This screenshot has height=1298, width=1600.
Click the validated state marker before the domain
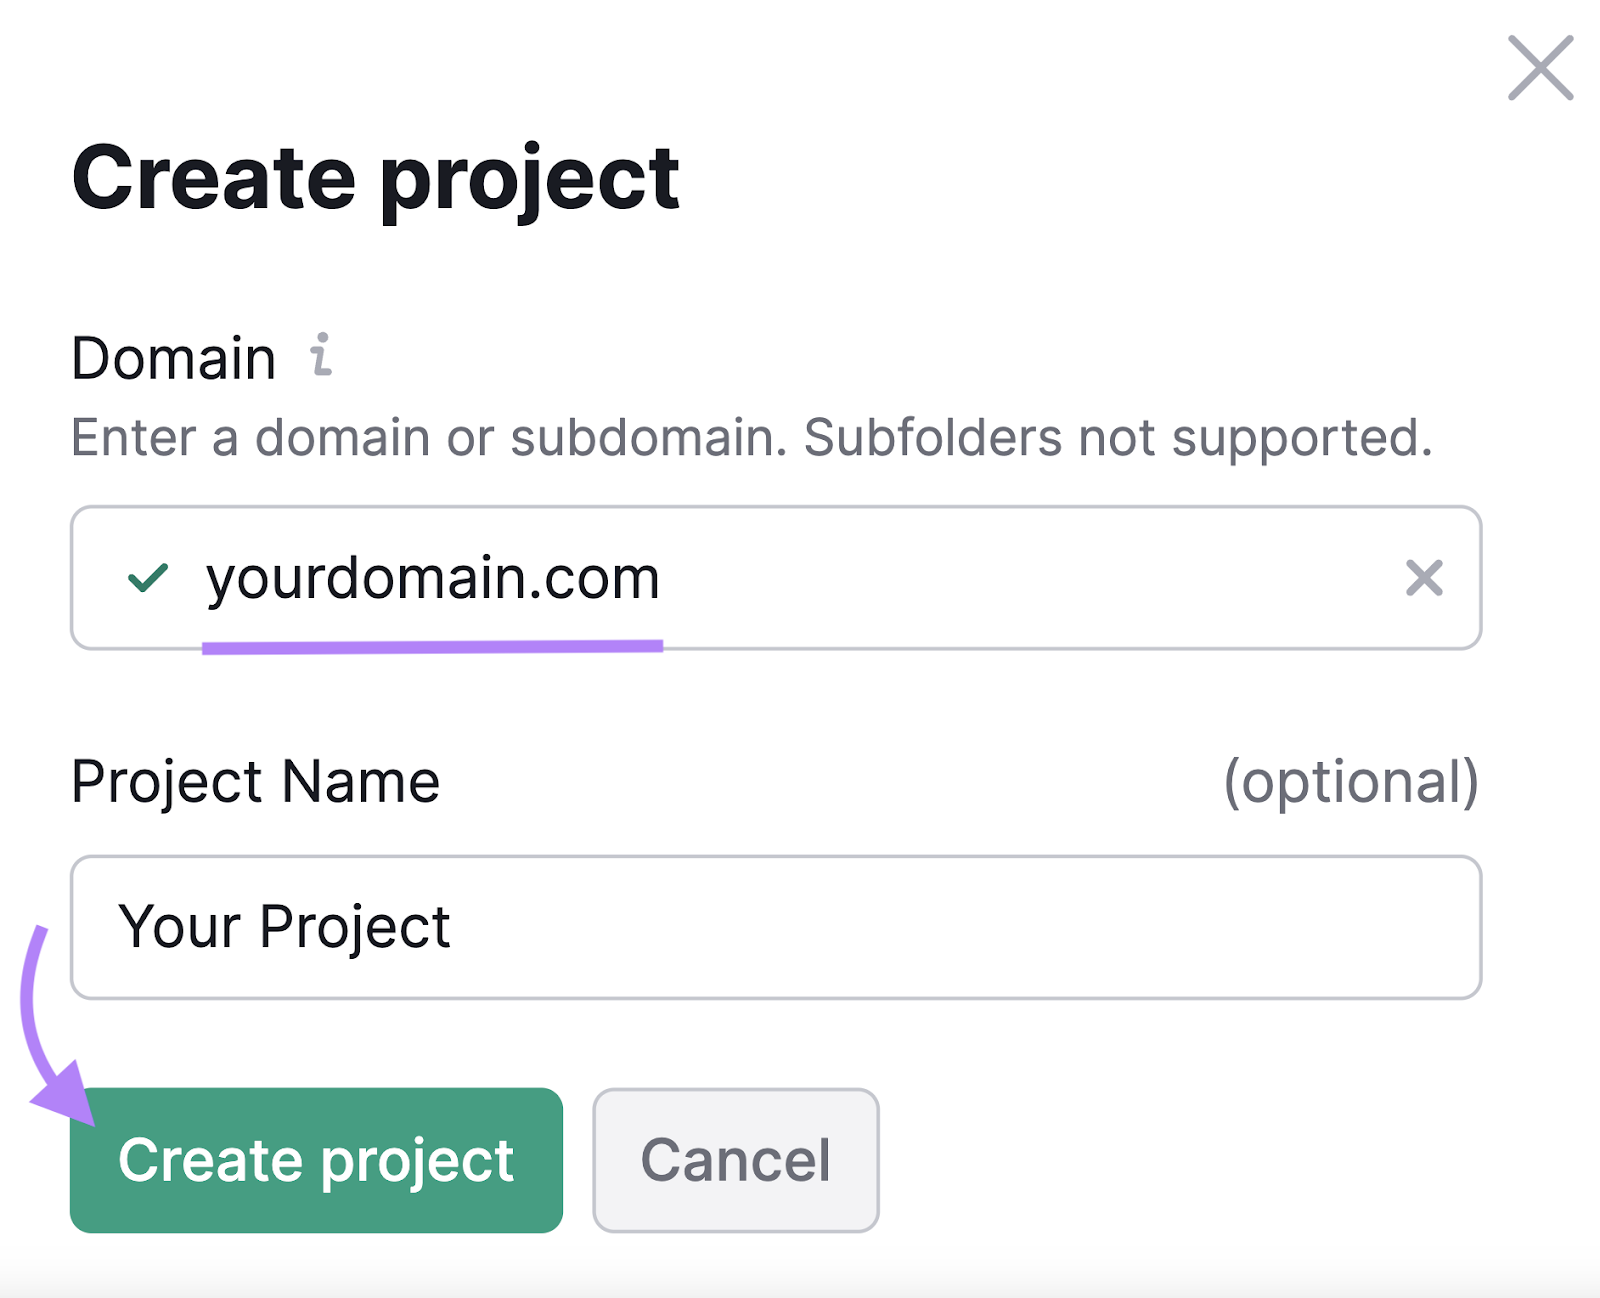[x=146, y=579]
